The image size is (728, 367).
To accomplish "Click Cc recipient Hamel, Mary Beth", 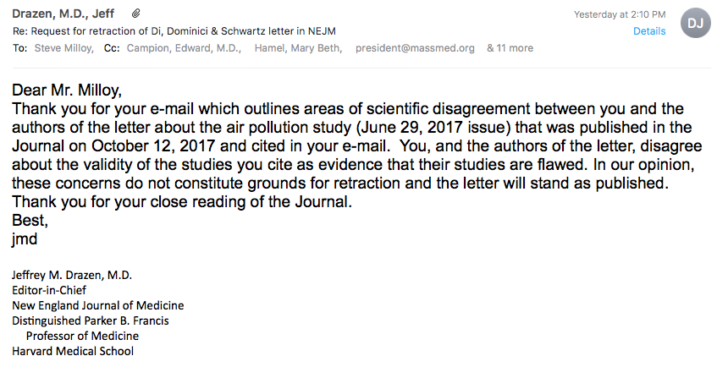I will pyautogui.click(x=298, y=48).
